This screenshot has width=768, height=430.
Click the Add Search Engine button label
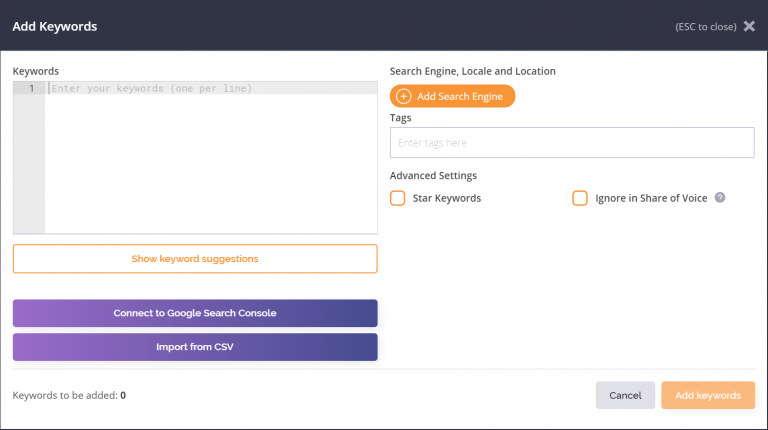click(x=459, y=96)
